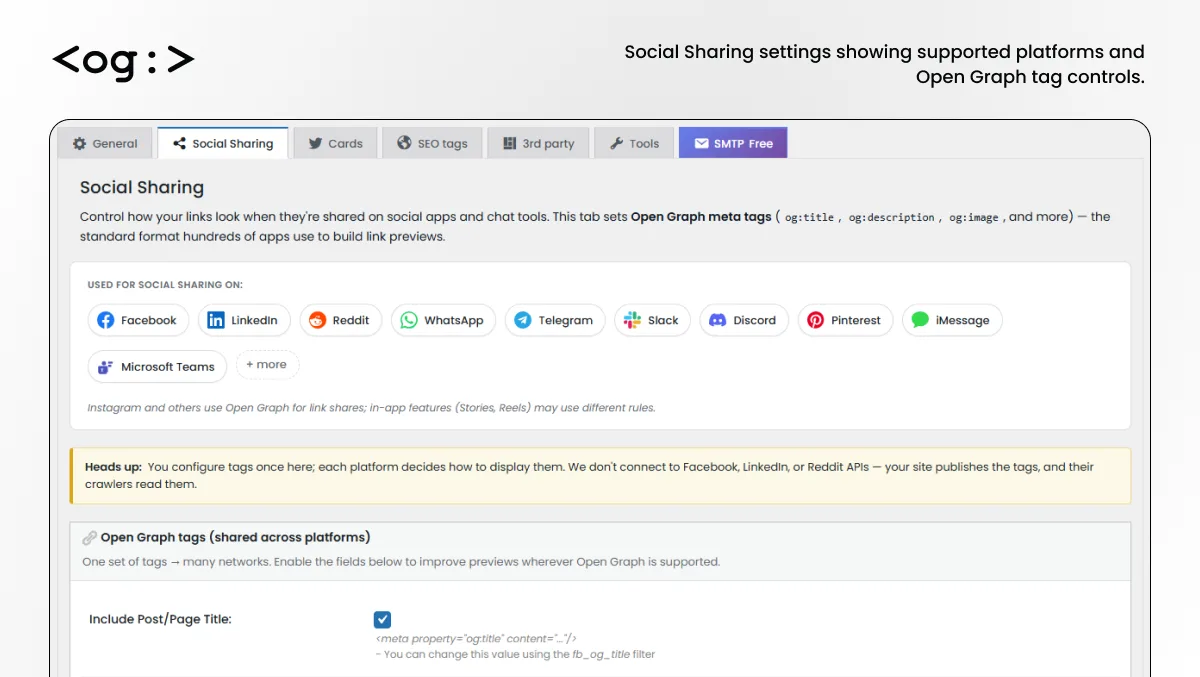This screenshot has width=1200, height=677.
Task: Click the share icon on the Social Sharing tab
Action: pyautogui.click(x=179, y=144)
